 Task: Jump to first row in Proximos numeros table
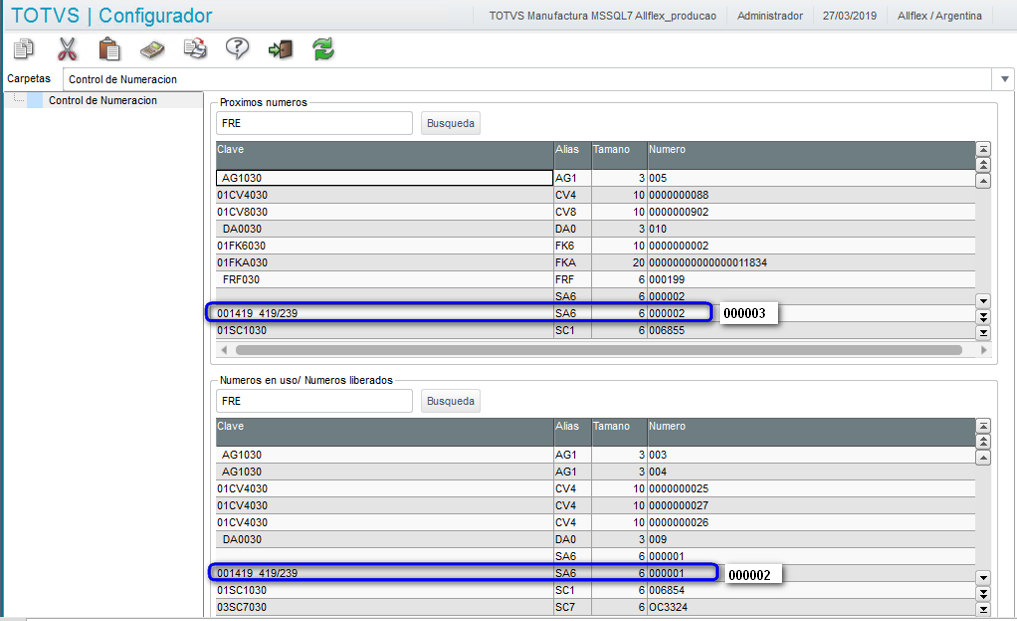(x=983, y=149)
